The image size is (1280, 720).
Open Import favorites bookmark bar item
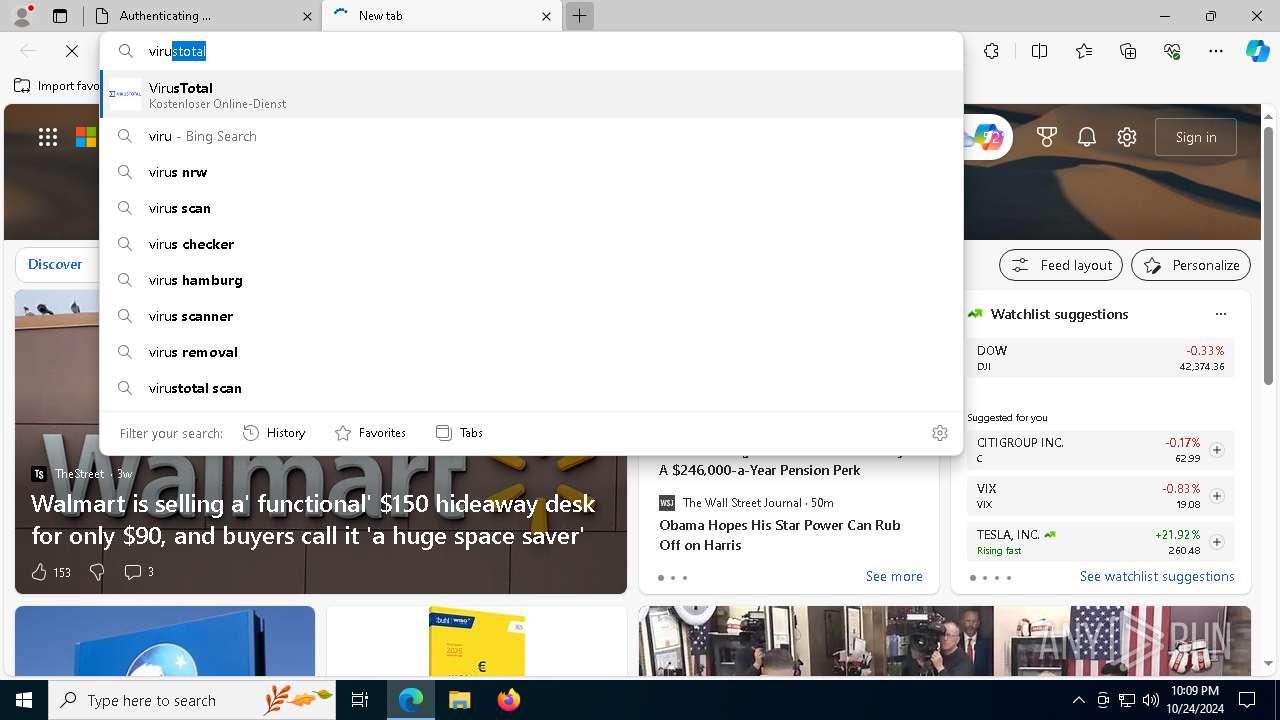58,86
